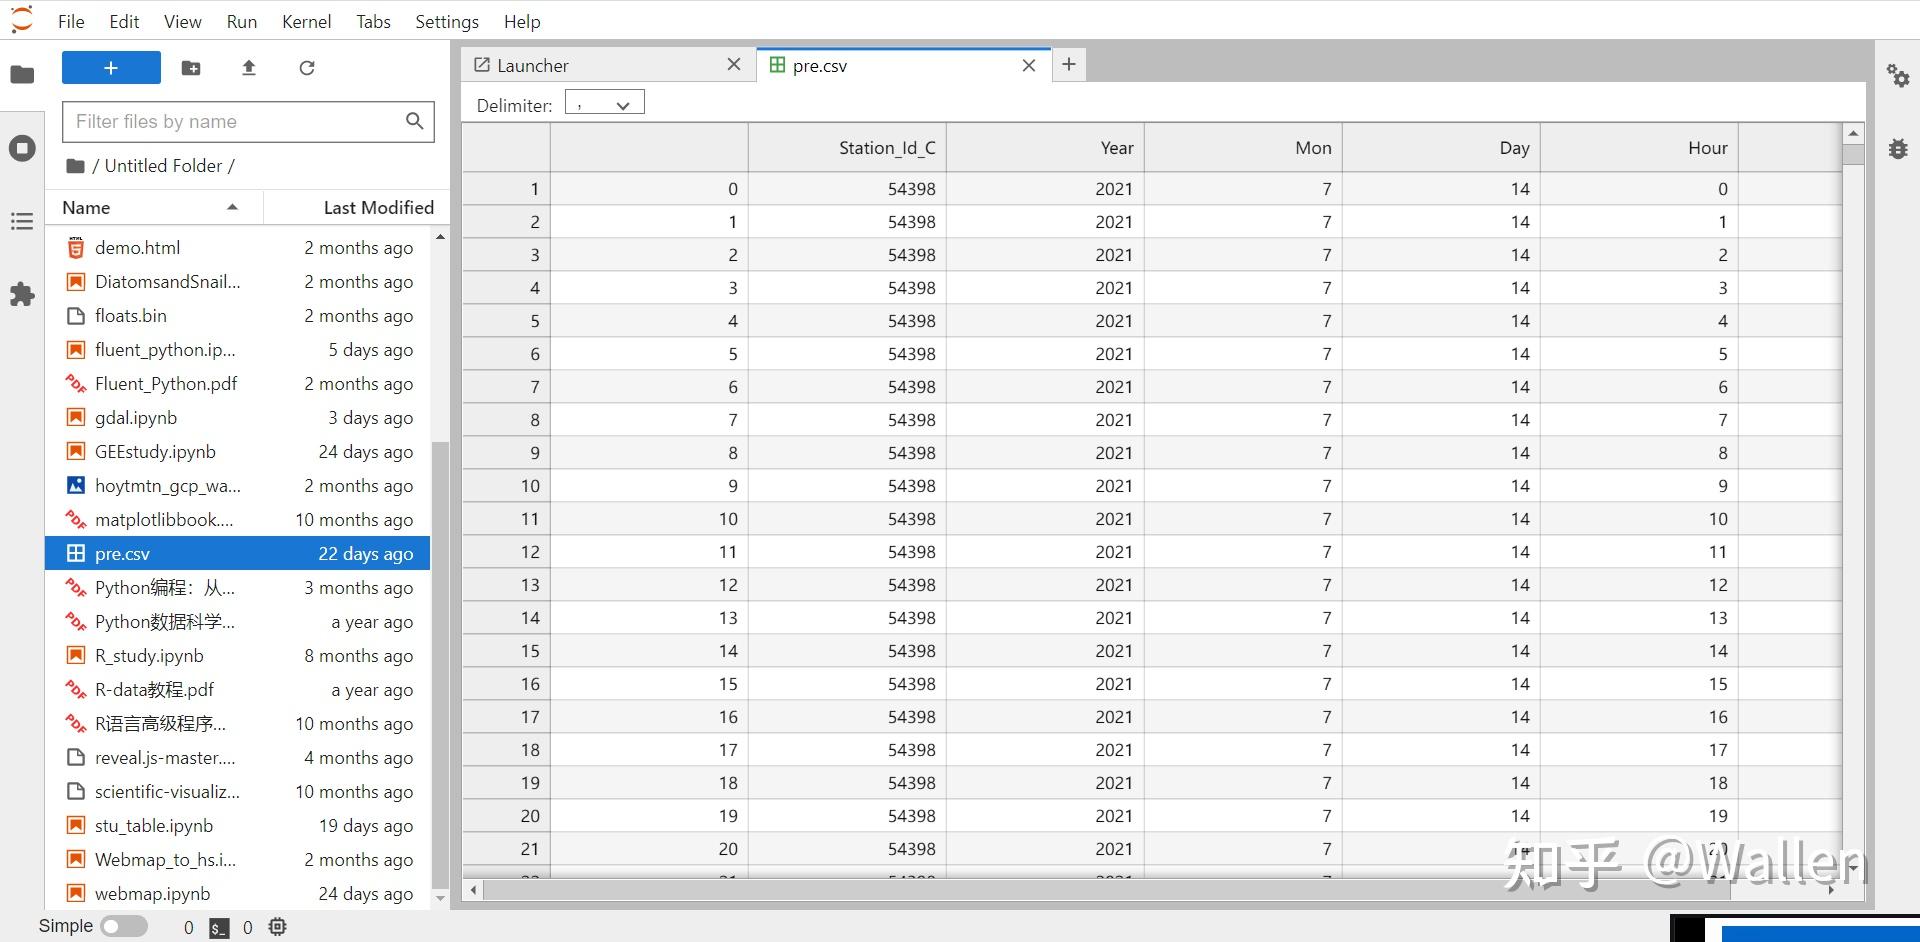Open the Table of Contents sidebar
The width and height of the screenshot is (1920, 942).
[x=22, y=221]
